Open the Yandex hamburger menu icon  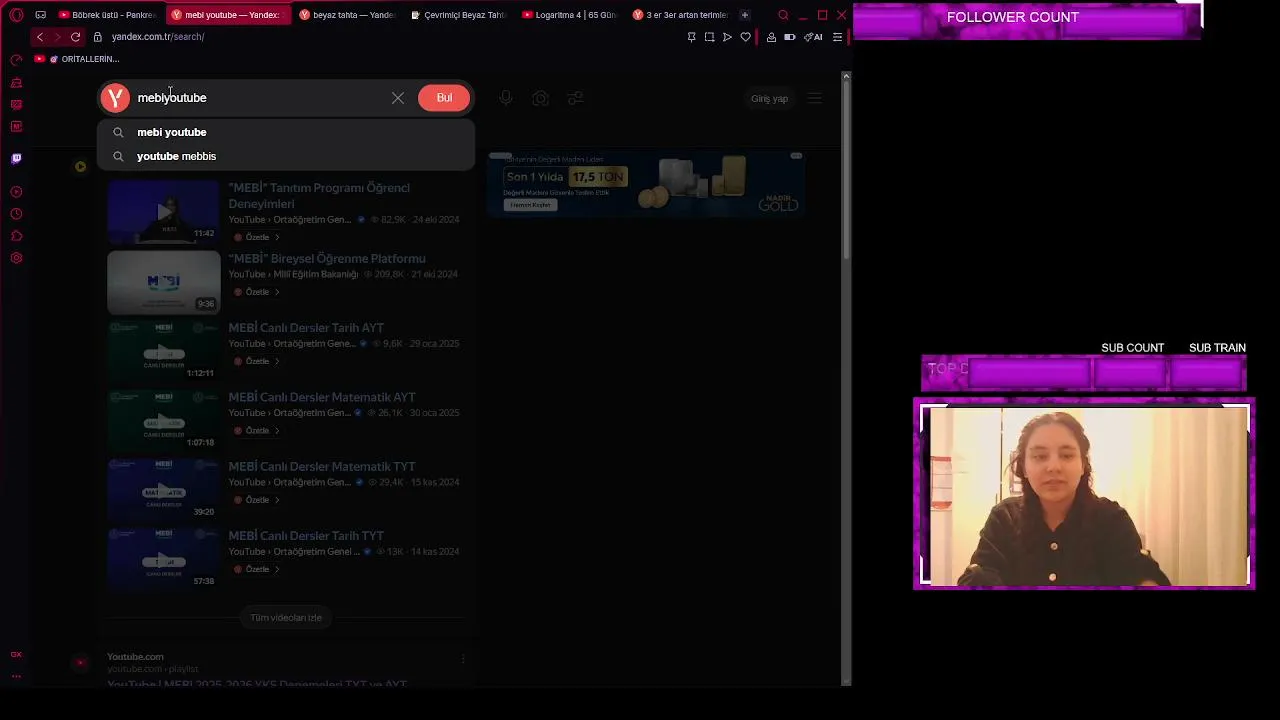point(815,98)
